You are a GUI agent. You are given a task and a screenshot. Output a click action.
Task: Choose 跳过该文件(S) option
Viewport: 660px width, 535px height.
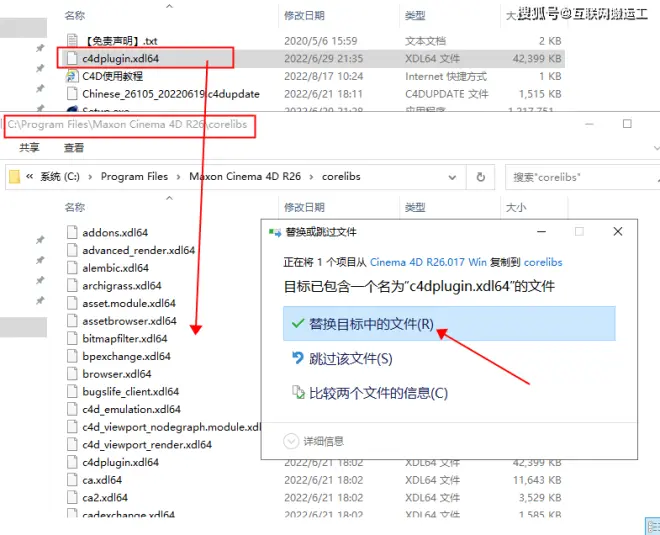pos(350,358)
